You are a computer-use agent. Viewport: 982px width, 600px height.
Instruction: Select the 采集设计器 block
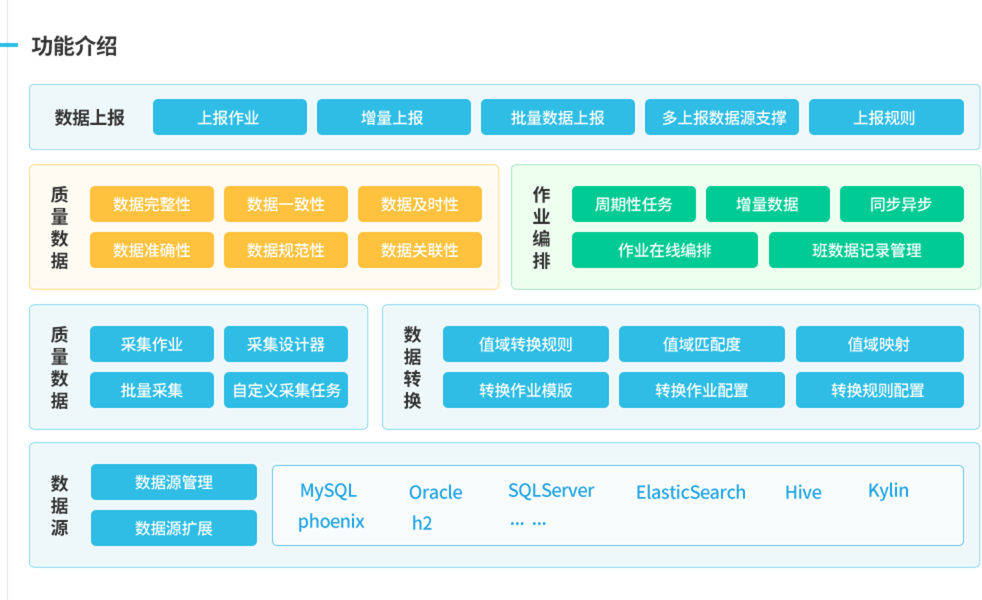[286, 344]
